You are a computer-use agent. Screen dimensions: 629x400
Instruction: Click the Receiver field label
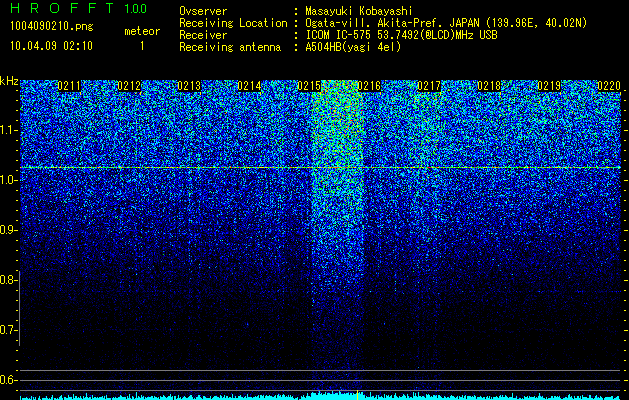click(x=203, y=35)
